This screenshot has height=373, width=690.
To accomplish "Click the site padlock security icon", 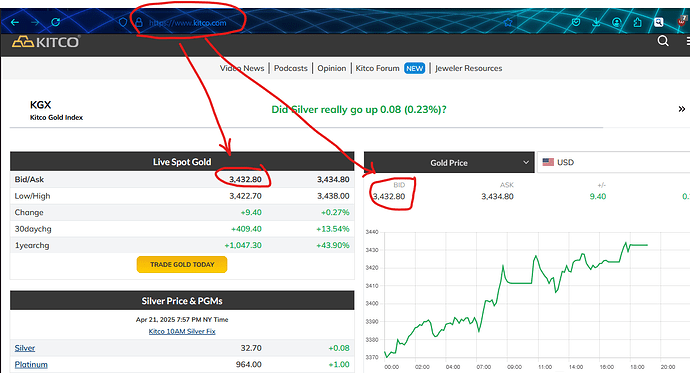I will click(139, 22).
